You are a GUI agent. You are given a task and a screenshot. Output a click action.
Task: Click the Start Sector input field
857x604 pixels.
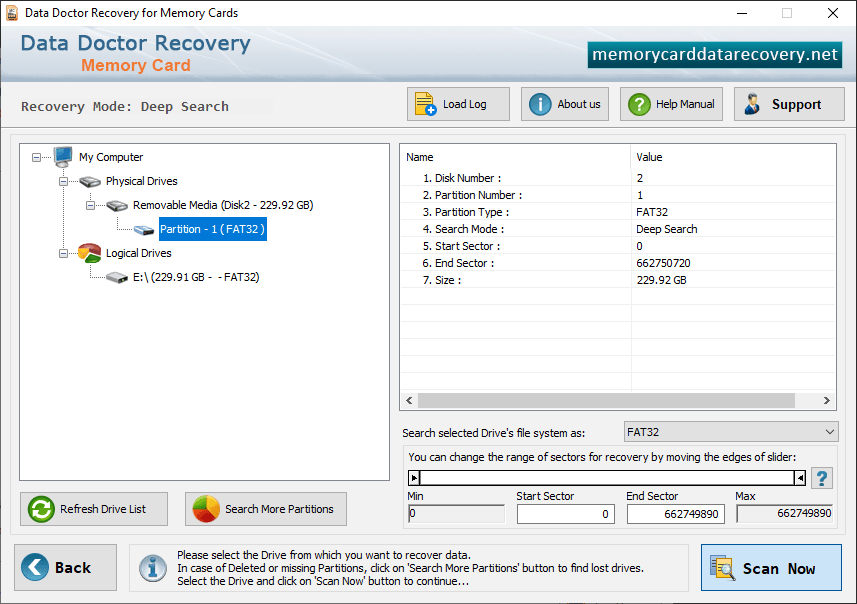click(566, 514)
